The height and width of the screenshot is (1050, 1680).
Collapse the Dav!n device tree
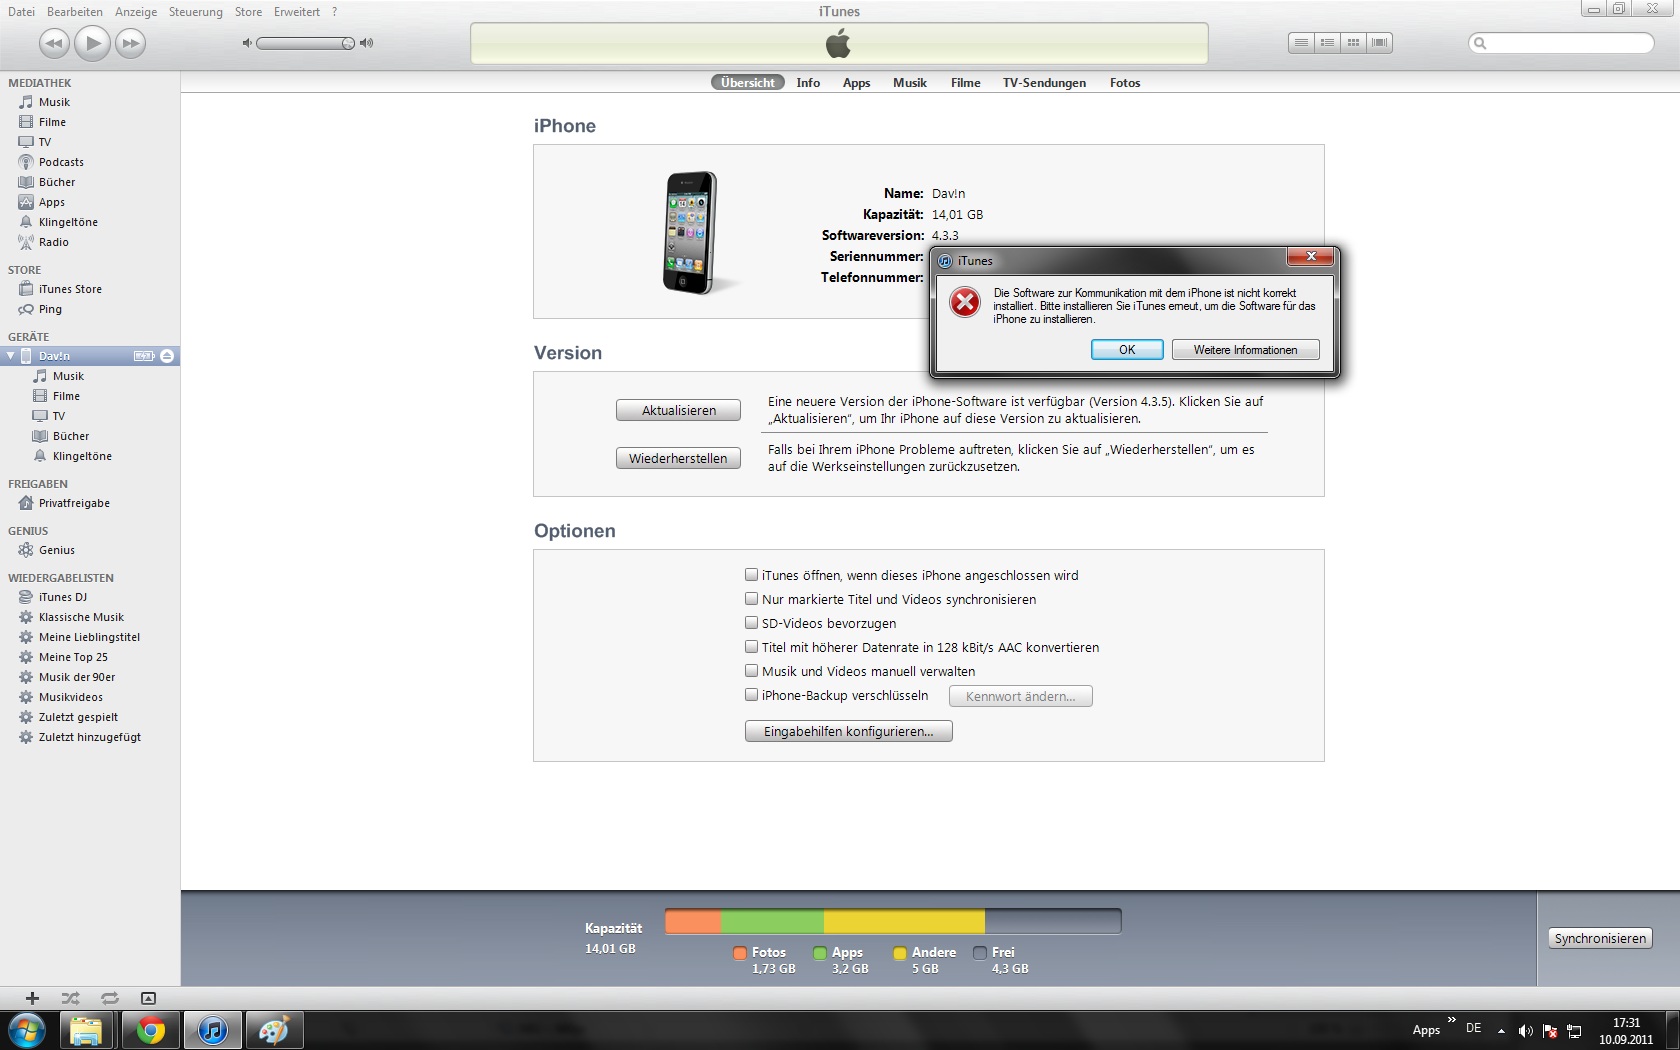point(11,356)
